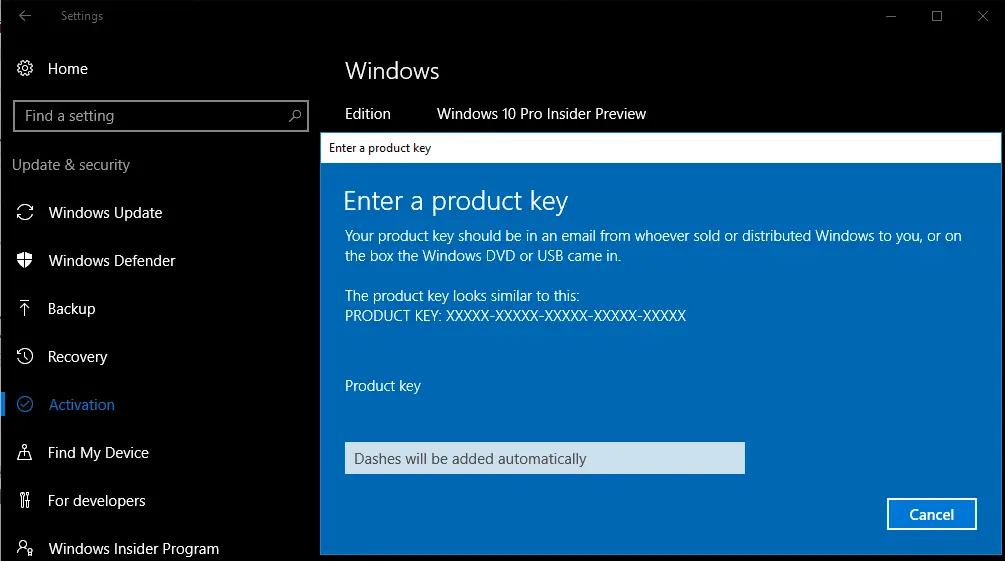Cancel the product key dialog
This screenshot has height=561, width=1005.
(931, 514)
